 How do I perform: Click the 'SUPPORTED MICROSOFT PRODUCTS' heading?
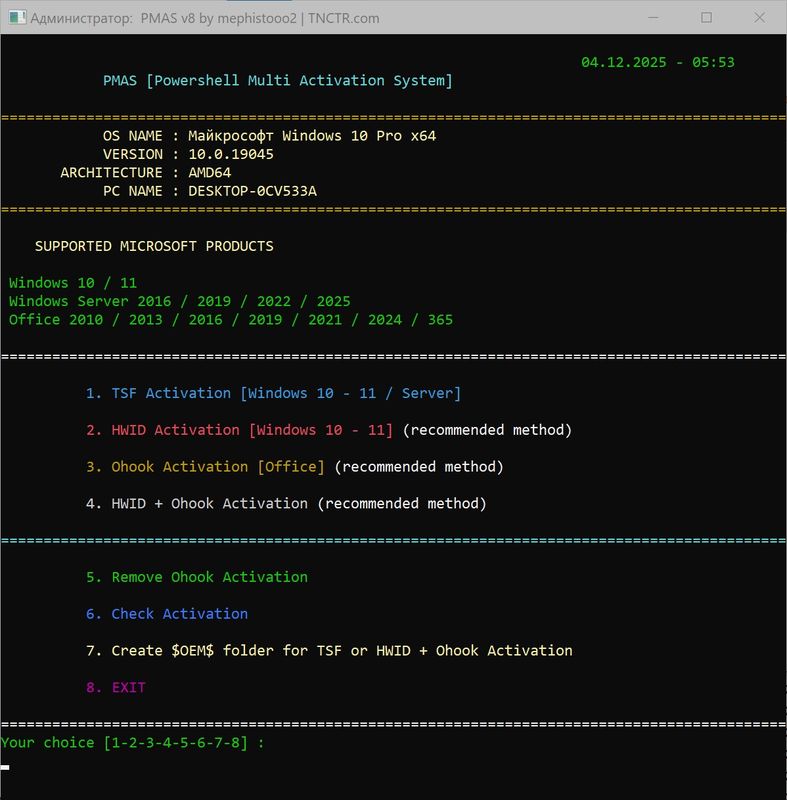(x=154, y=246)
